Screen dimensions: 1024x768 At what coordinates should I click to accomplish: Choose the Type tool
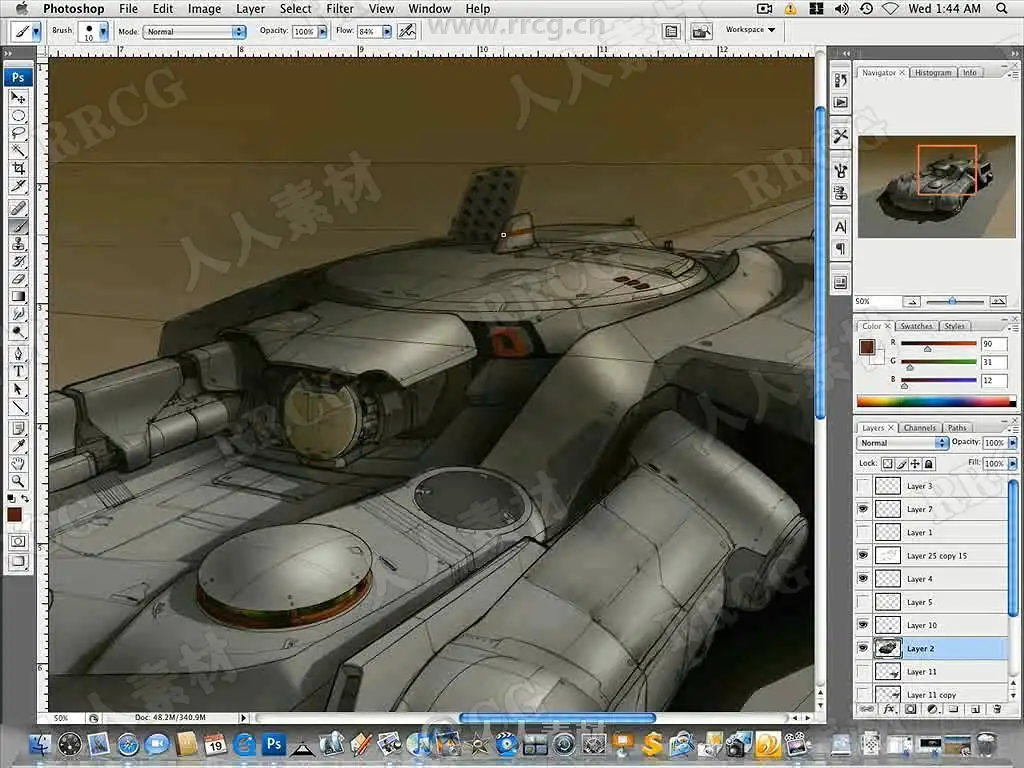[x=18, y=371]
